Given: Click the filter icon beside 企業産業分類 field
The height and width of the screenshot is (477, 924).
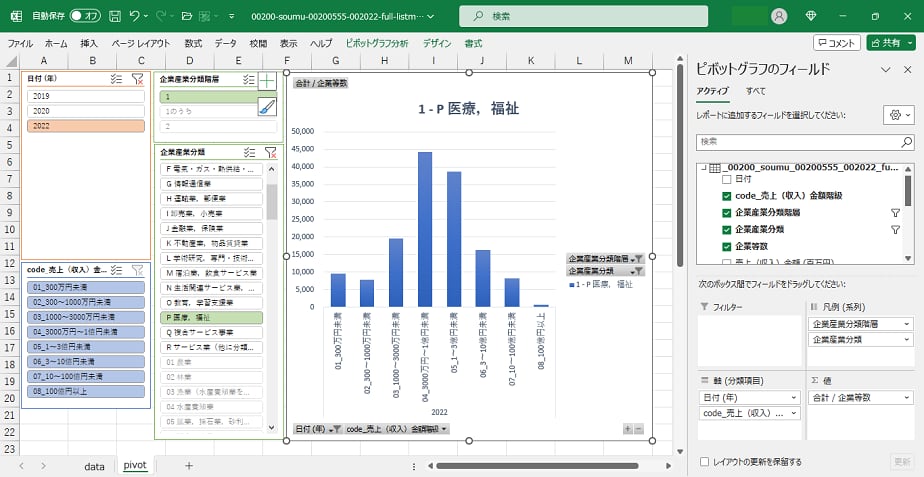Looking at the screenshot, I should [x=895, y=229].
